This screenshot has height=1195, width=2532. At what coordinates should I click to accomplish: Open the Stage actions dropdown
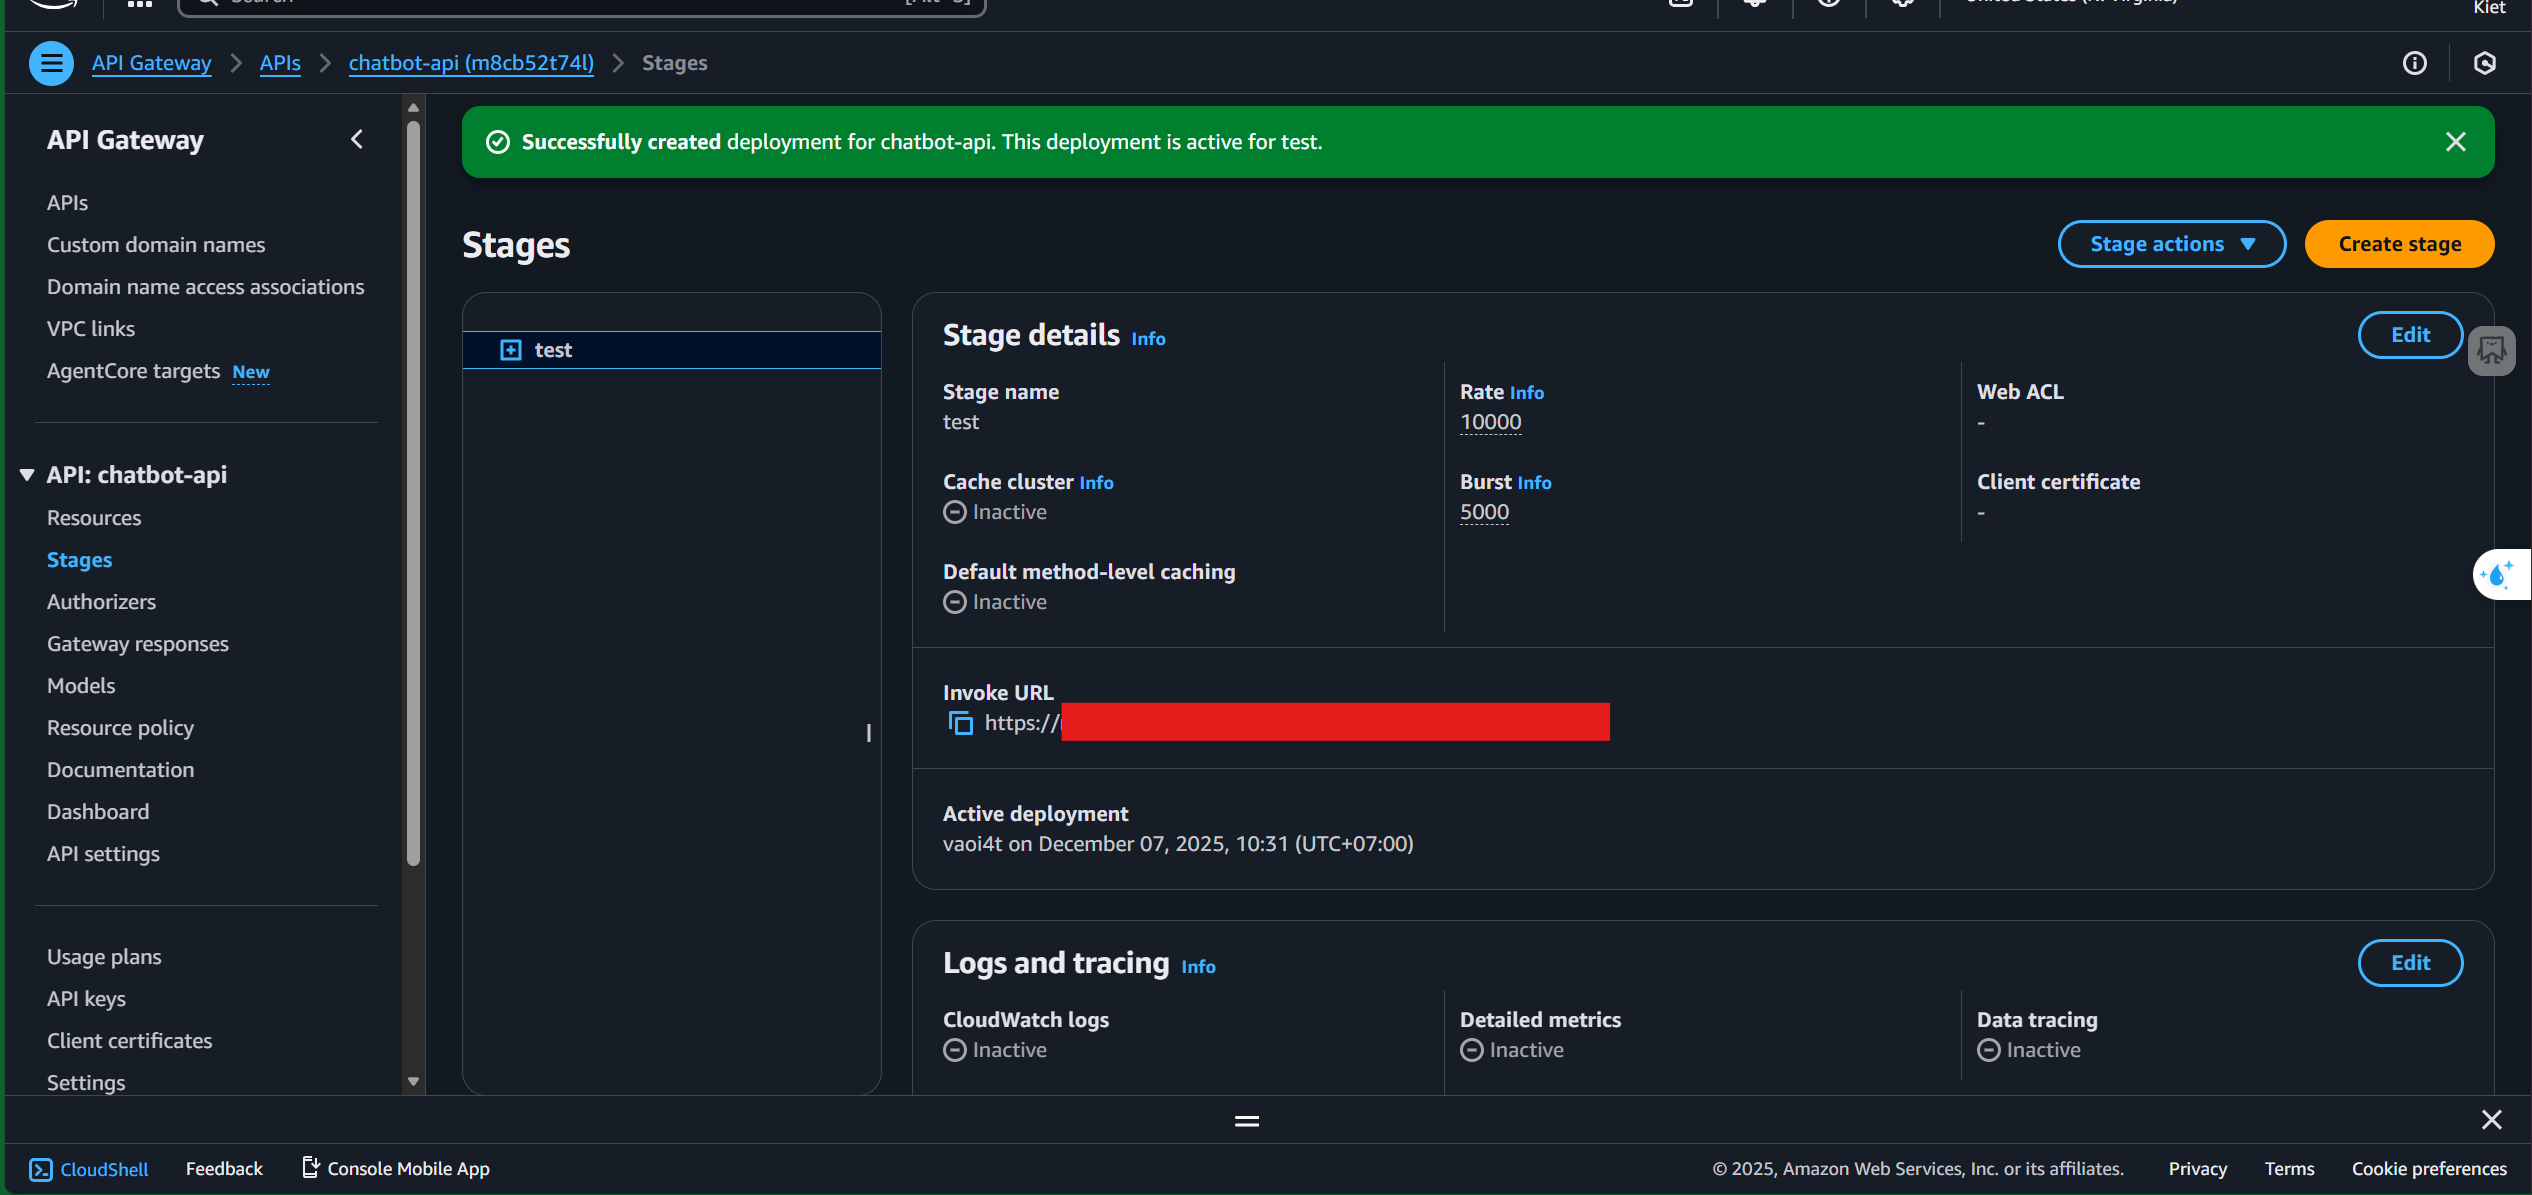[x=2171, y=244]
